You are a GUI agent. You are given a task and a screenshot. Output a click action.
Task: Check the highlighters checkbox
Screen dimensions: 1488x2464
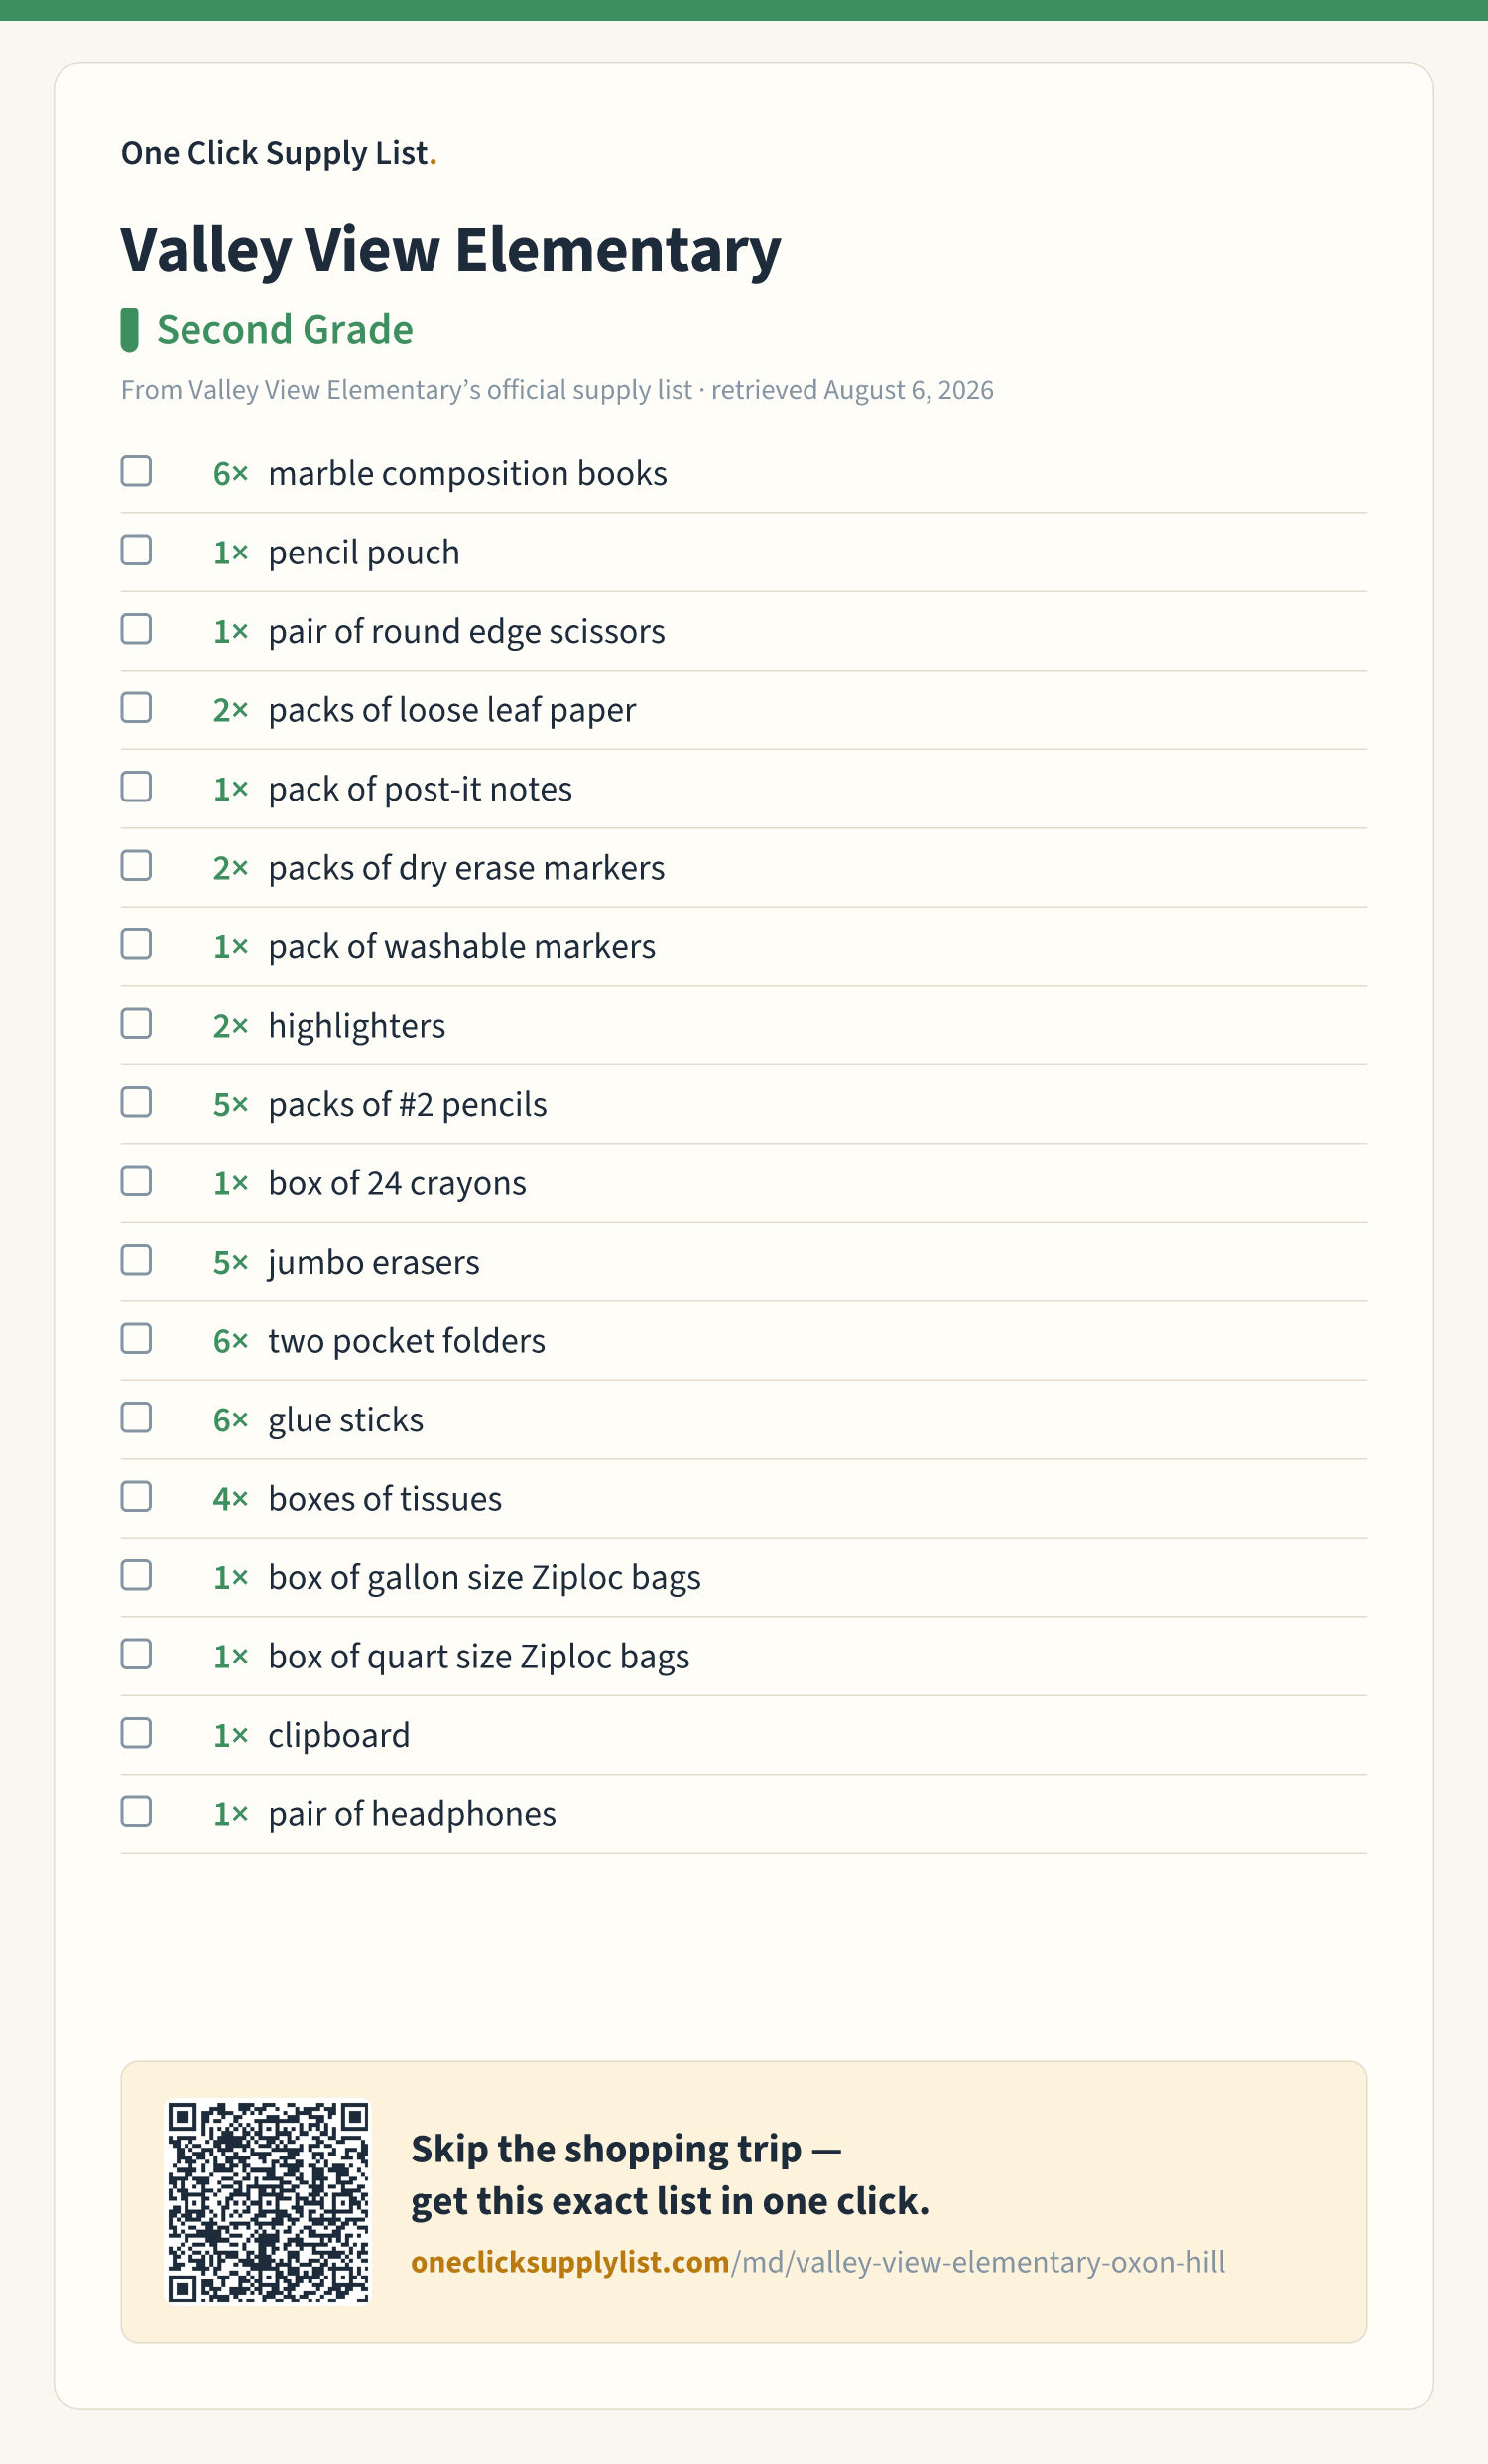pos(136,1024)
